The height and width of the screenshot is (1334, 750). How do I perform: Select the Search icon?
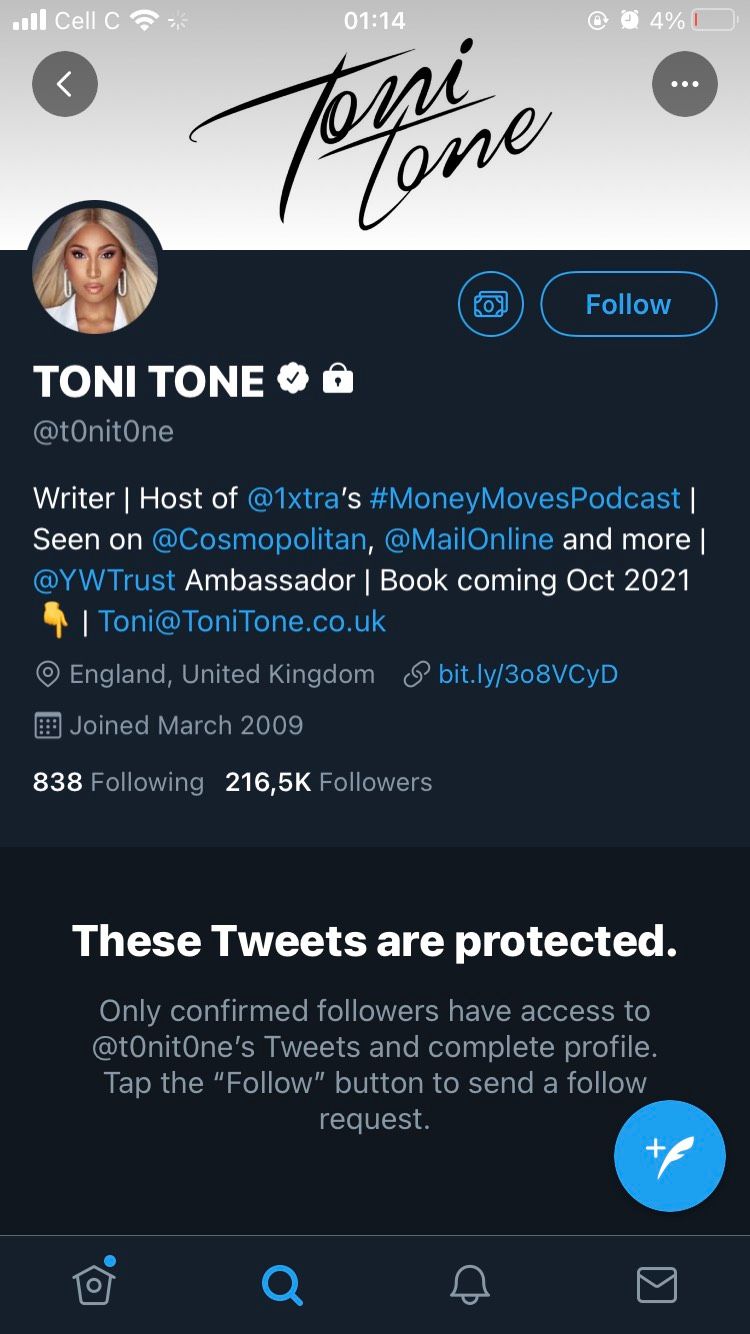pos(281,1283)
